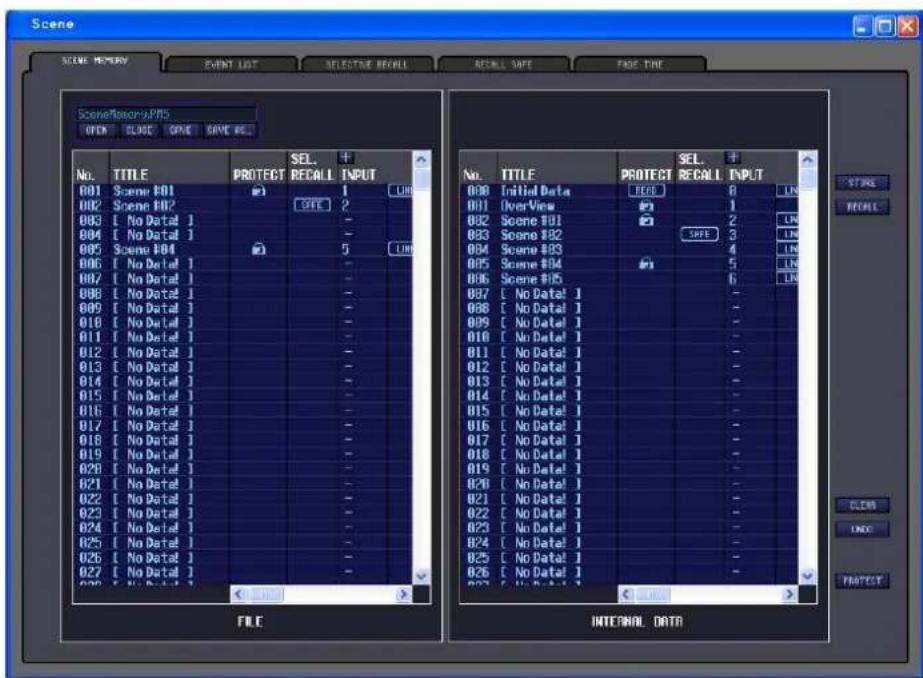This screenshot has width=923, height=678.
Task: Click the internal data vertical scrollbar thumb
Action: 808,178
